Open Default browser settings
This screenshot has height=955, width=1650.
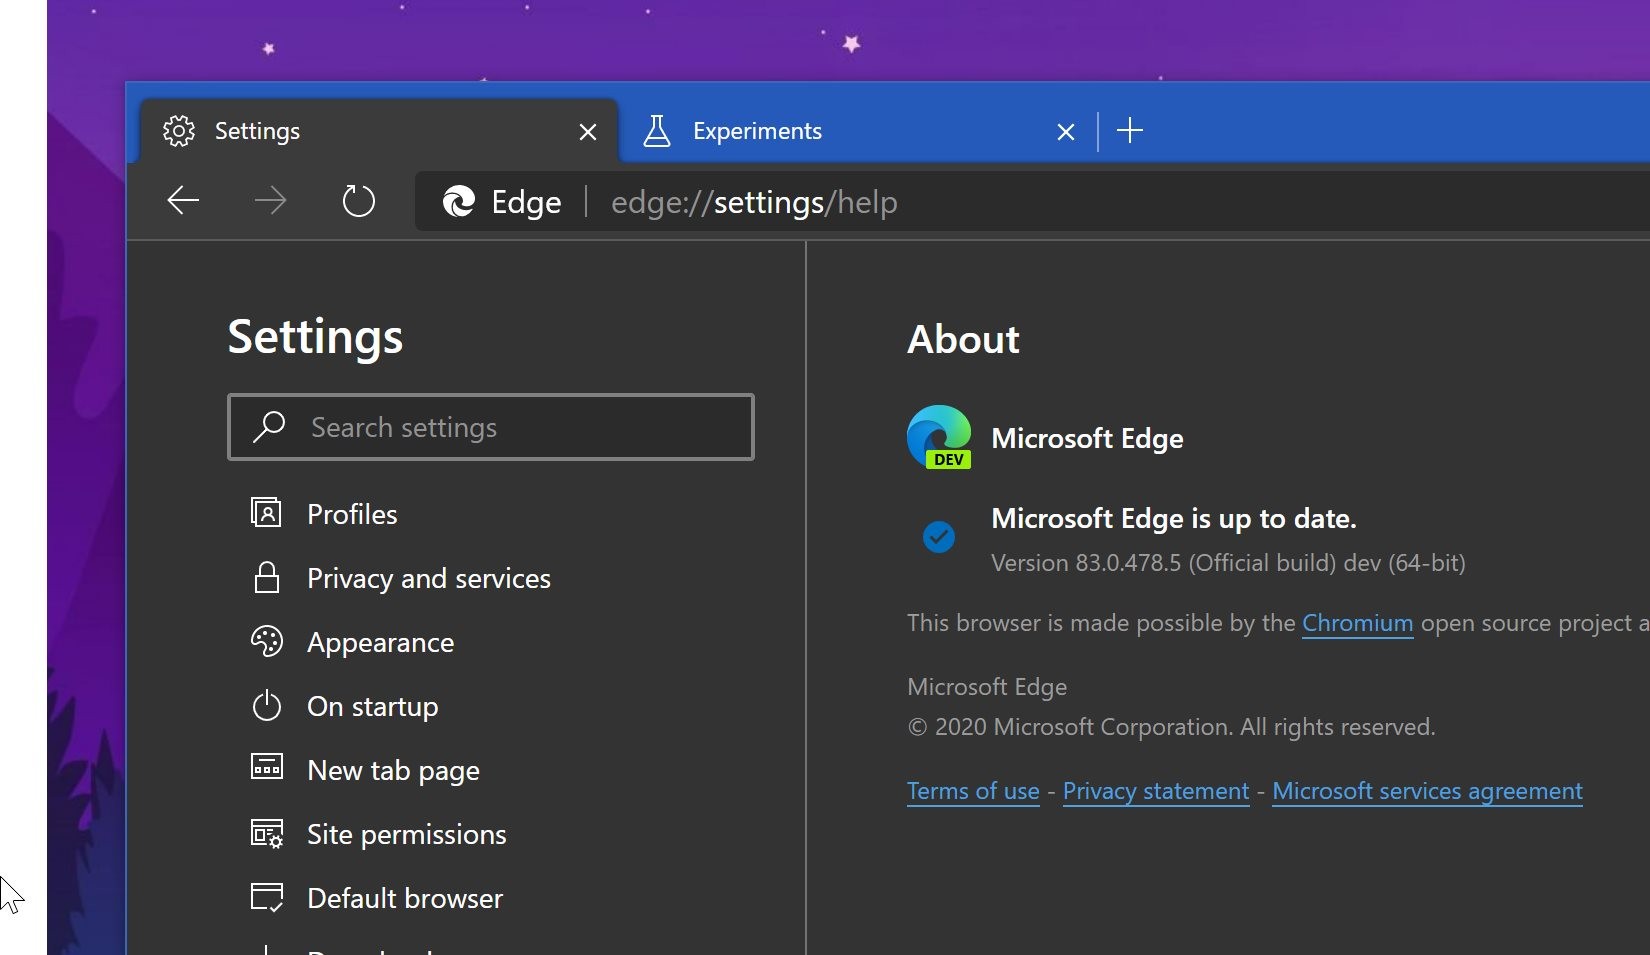405,898
